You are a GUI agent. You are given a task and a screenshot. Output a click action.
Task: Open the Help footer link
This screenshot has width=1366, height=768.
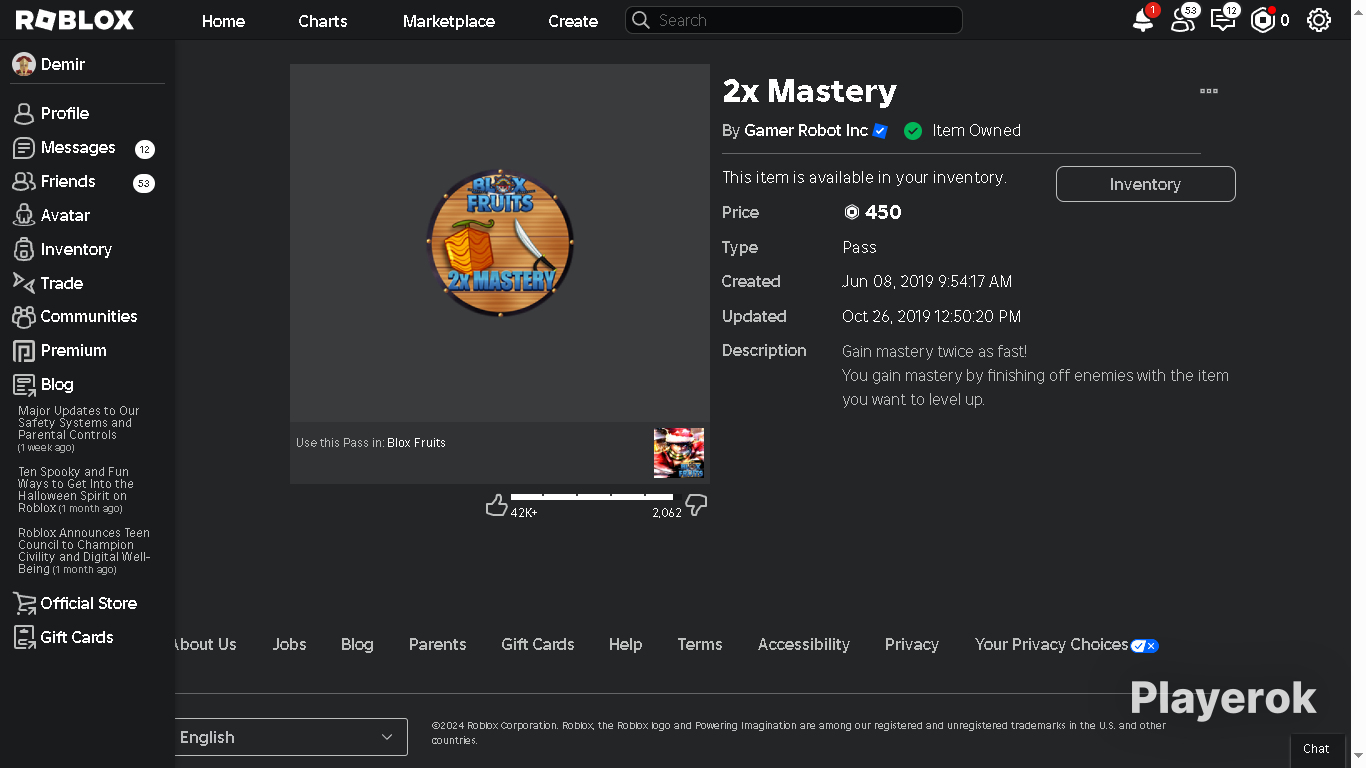(x=626, y=645)
